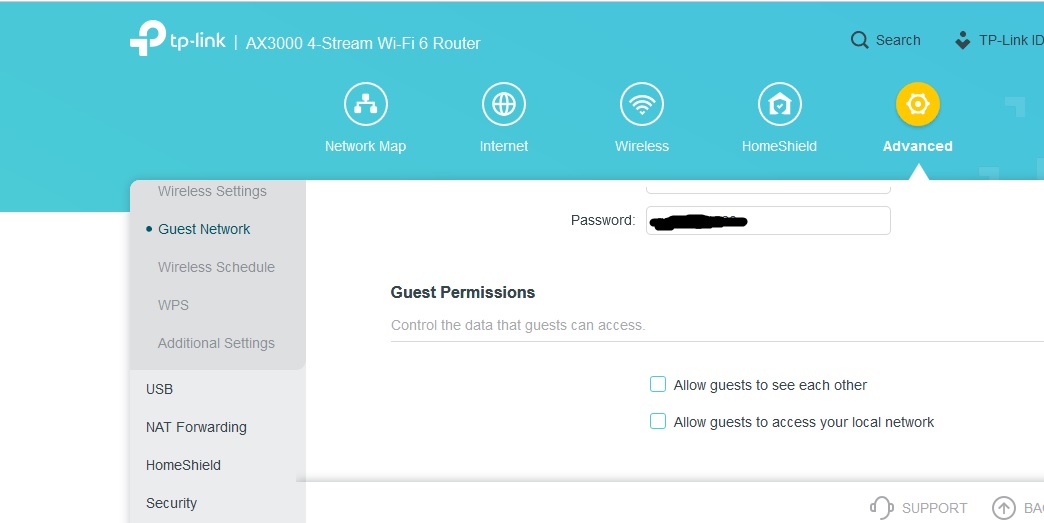The width and height of the screenshot is (1044, 523).
Task: Select Wireless Schedule menu item
Action: tap(216, 267)
